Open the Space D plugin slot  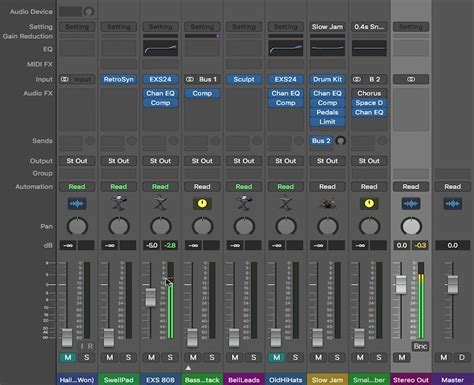point(369,103)
